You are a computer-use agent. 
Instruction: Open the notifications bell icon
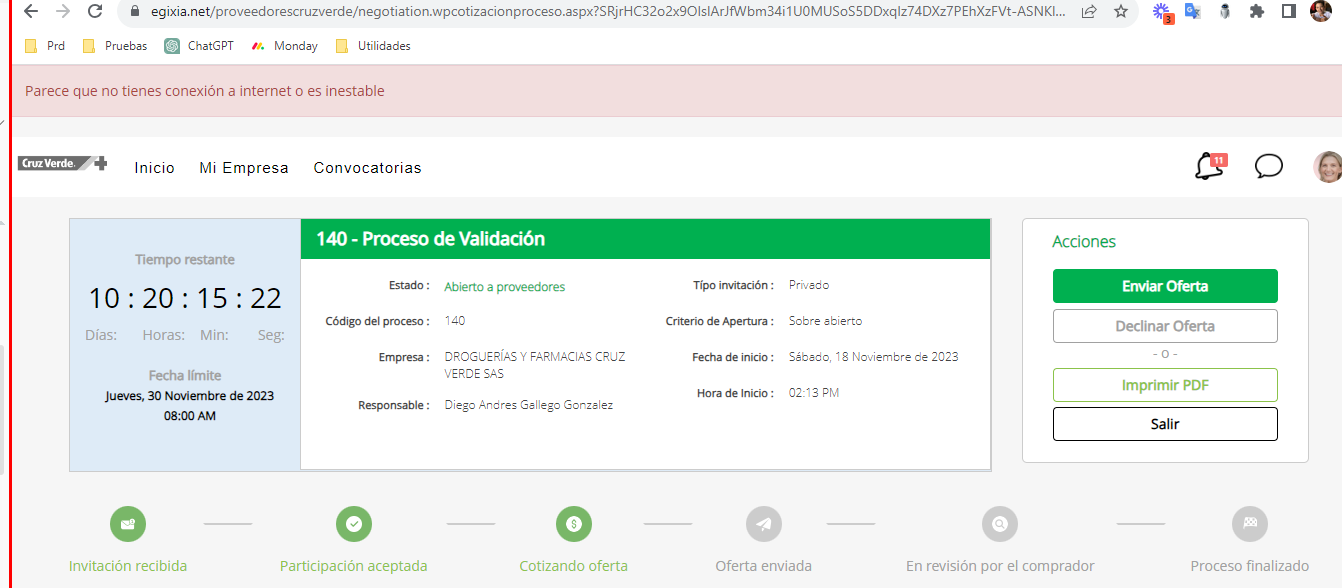coord(1208,167)
